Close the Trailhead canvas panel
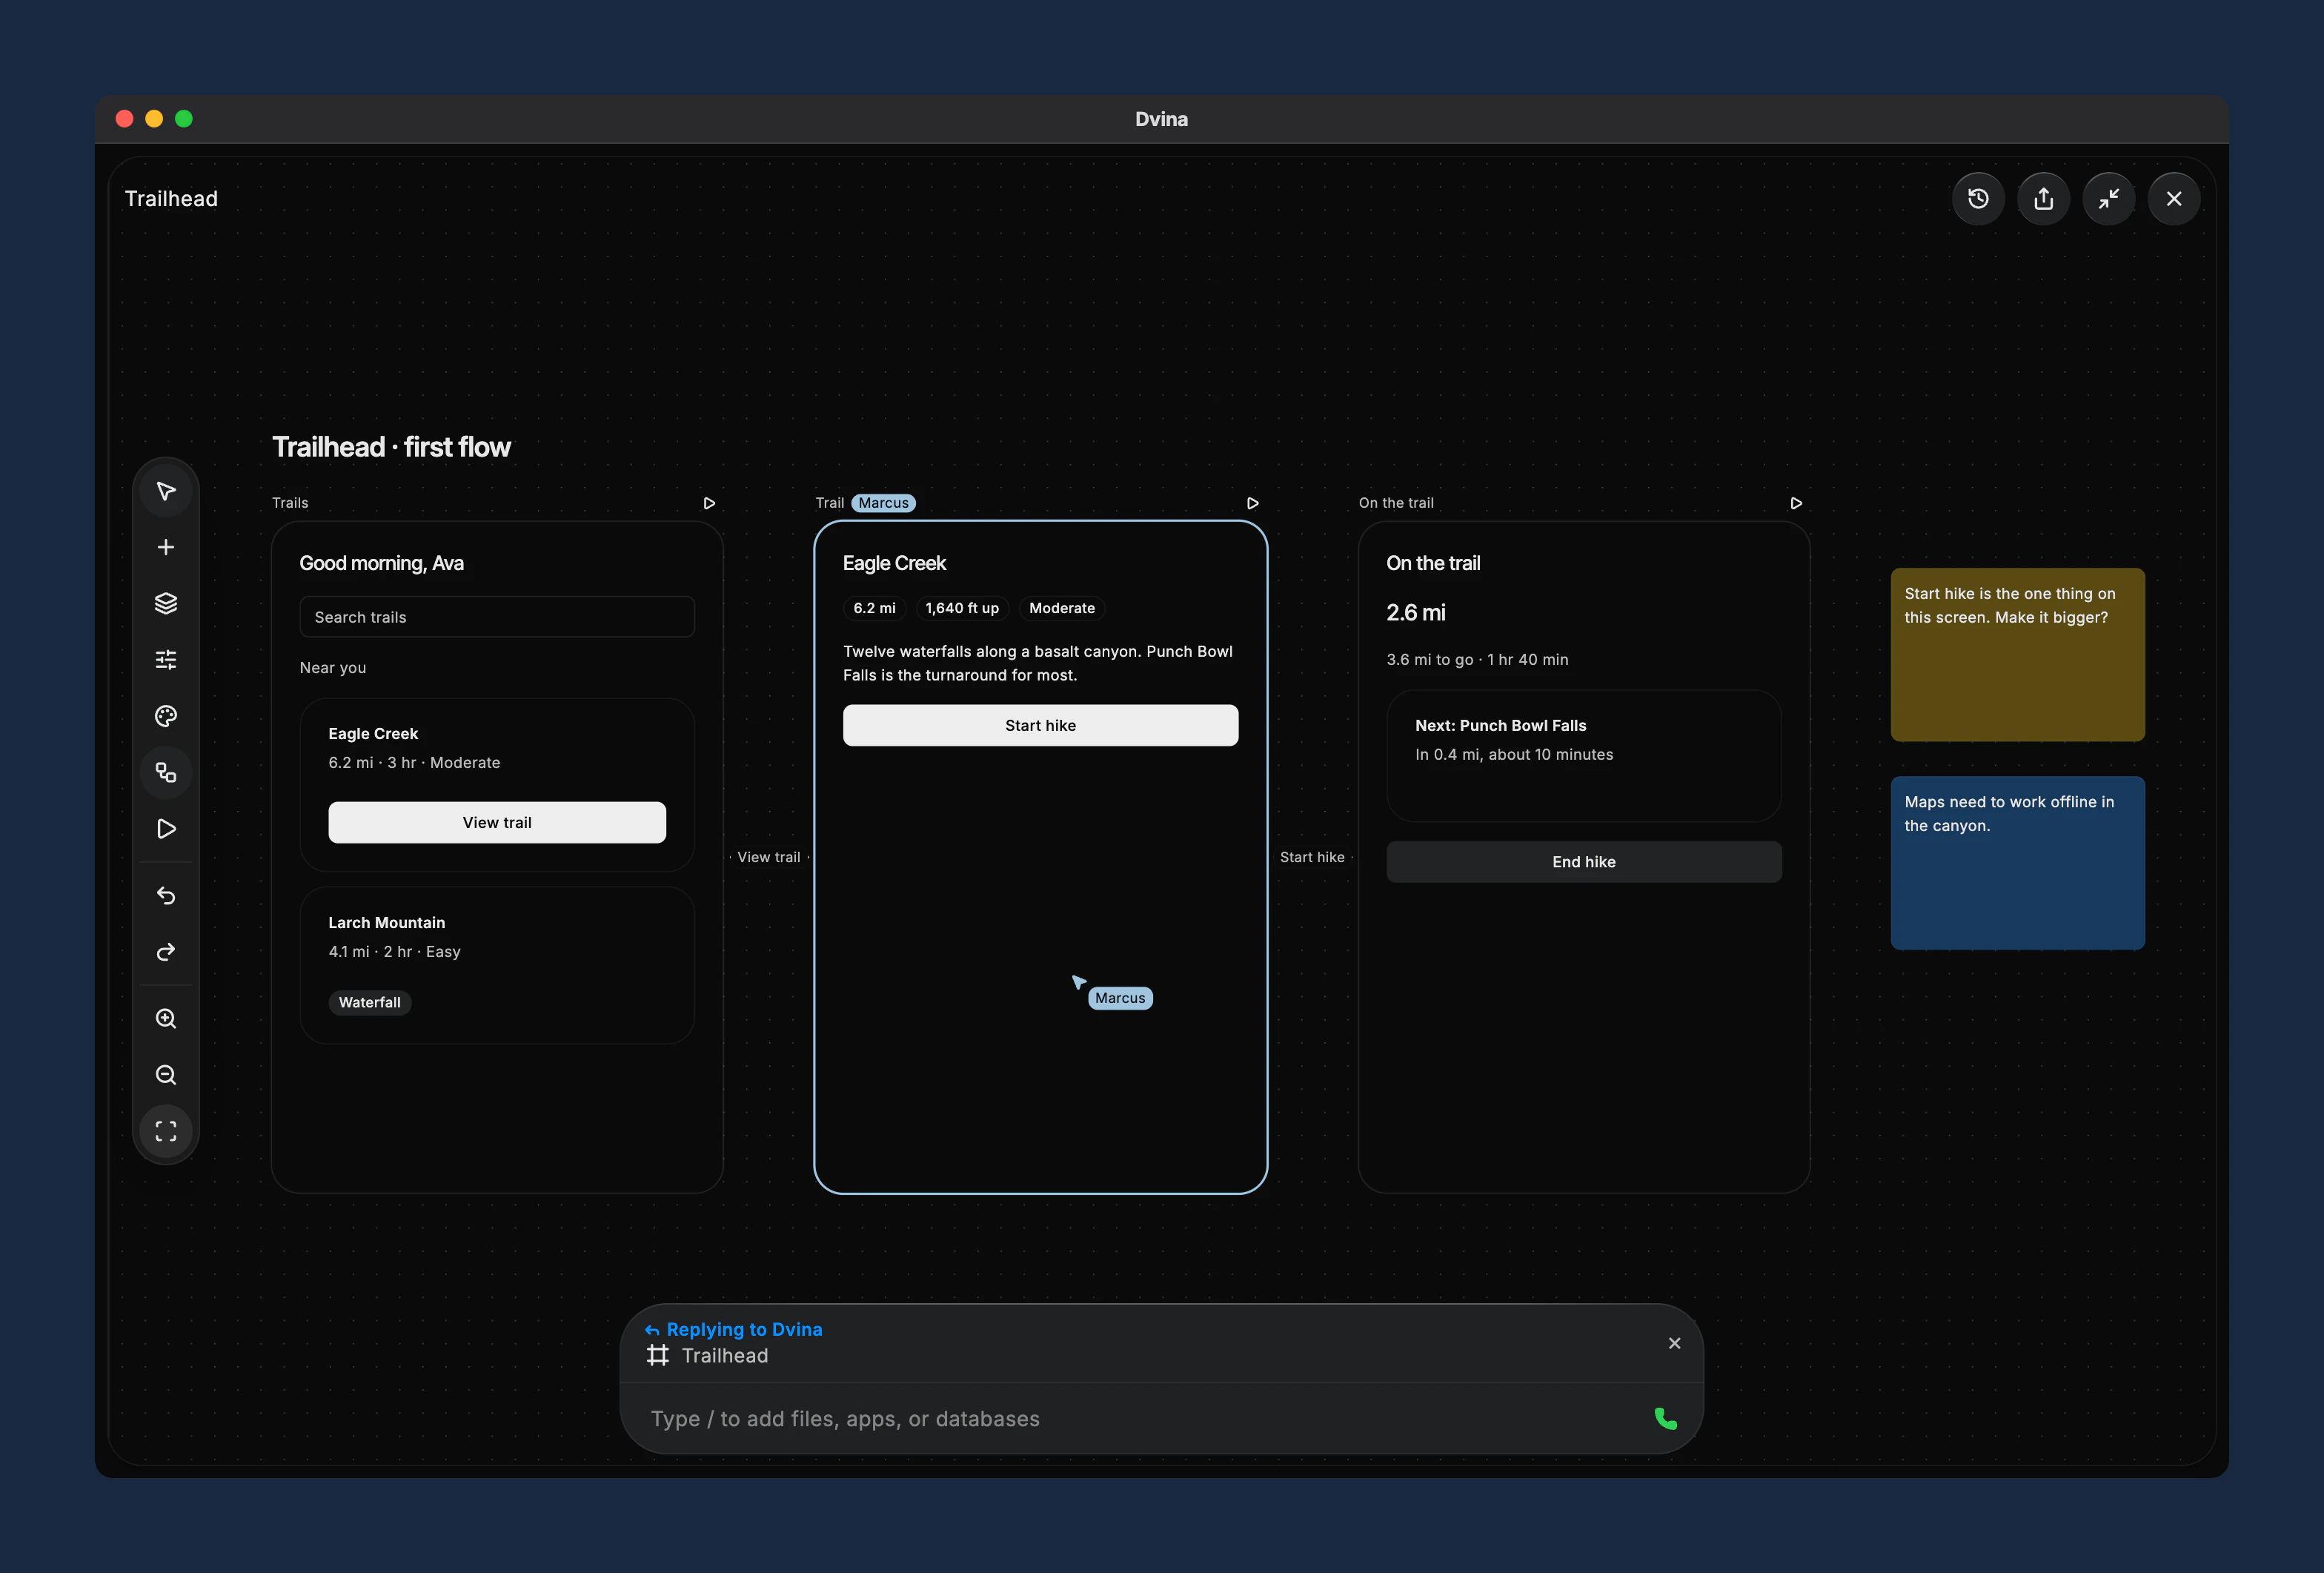 [2174, 199]
